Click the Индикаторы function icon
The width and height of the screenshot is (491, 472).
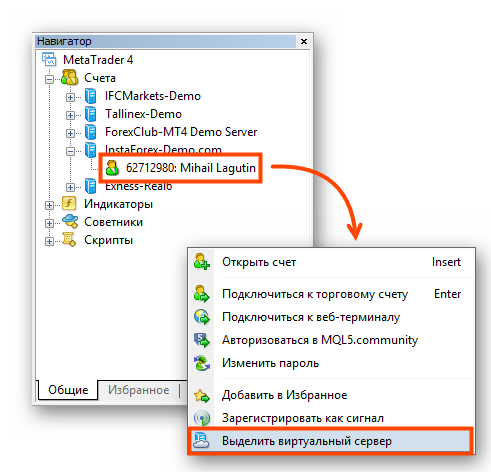tap(69, 204)
